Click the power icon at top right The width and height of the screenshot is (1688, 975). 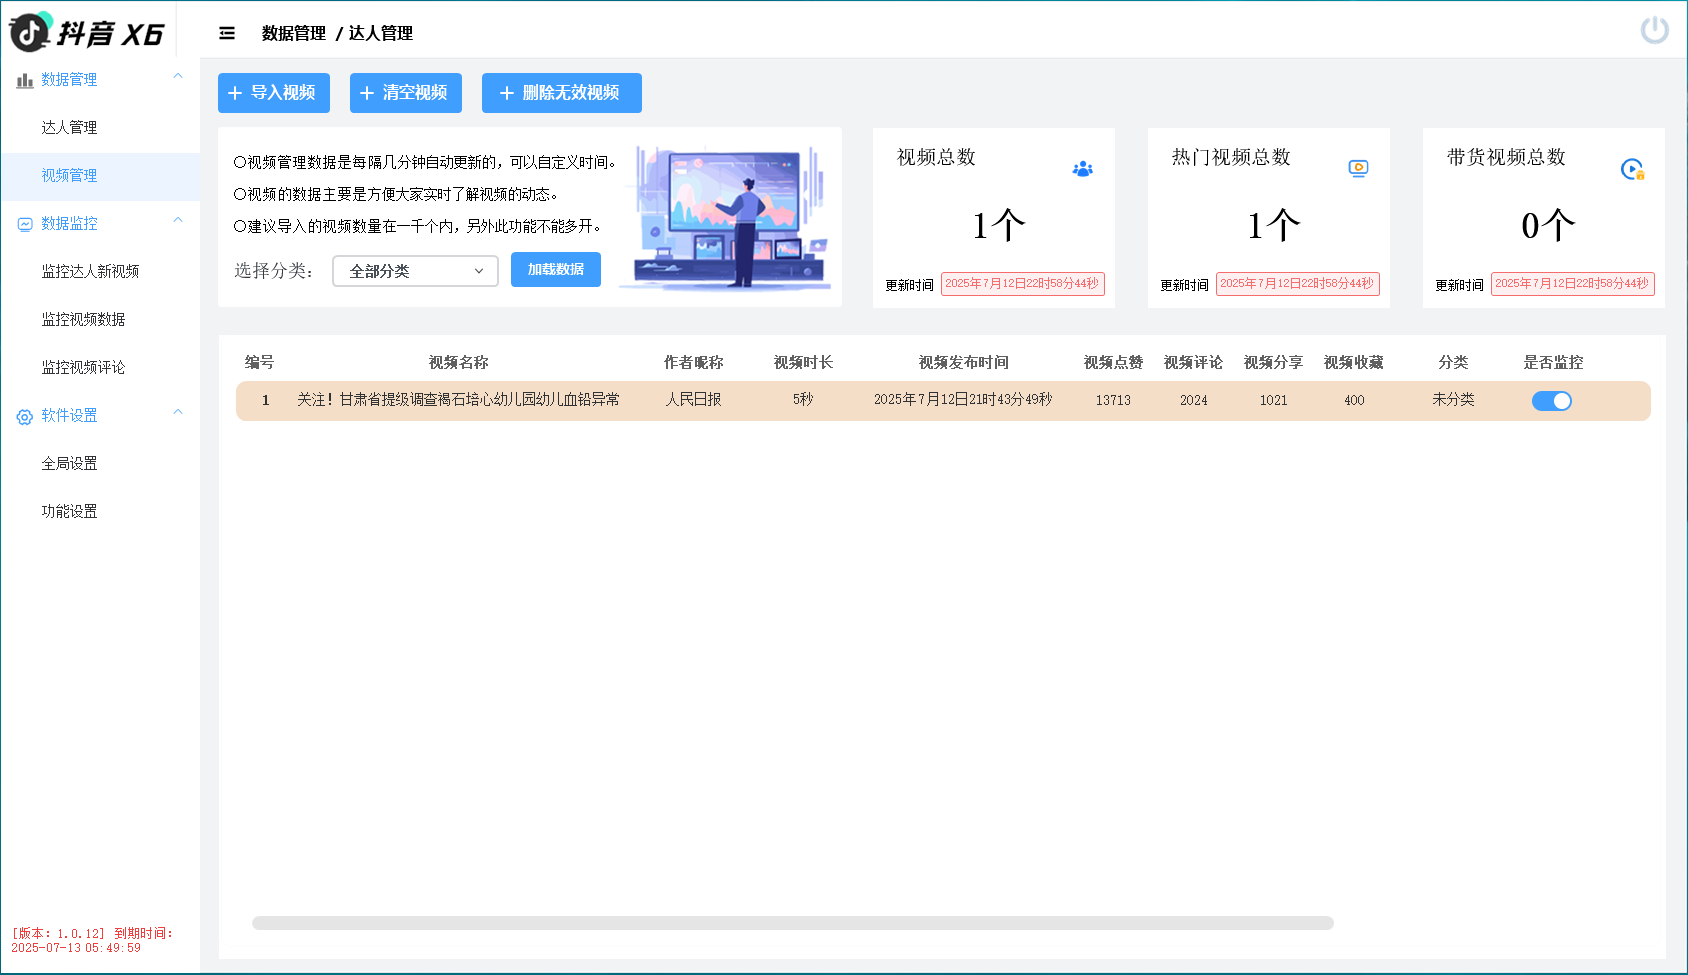coord(1655,30)
